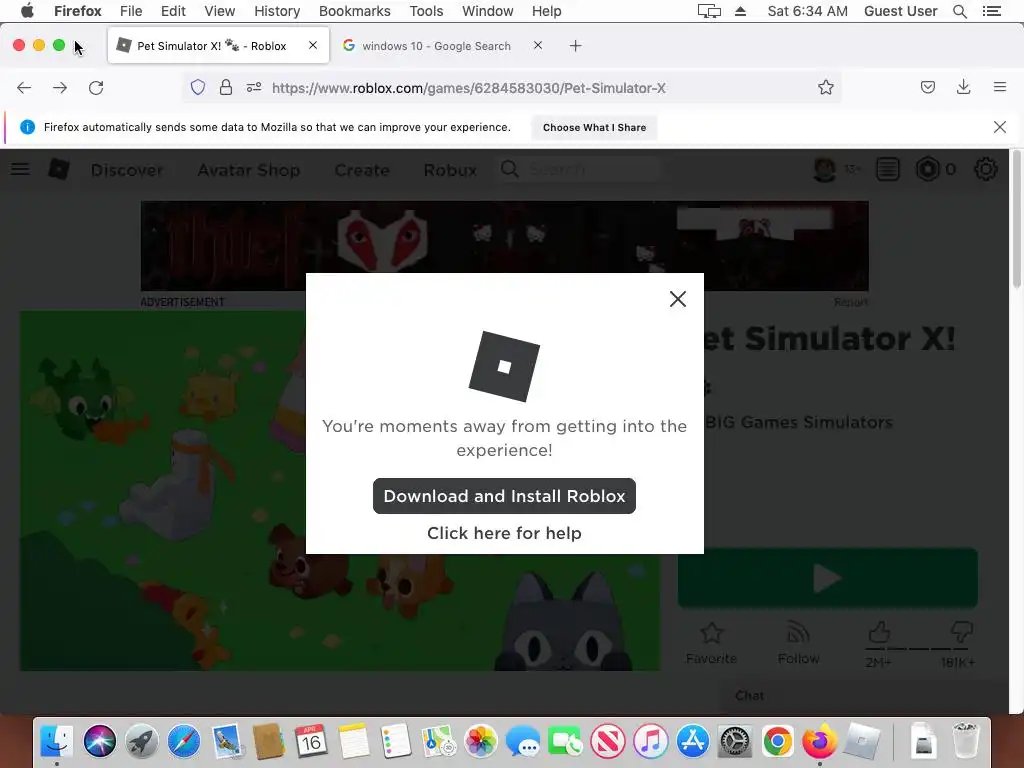Open the tracking protection shield icon
The height and width of the screenshot is (768, 1024).
pos(198,88)
